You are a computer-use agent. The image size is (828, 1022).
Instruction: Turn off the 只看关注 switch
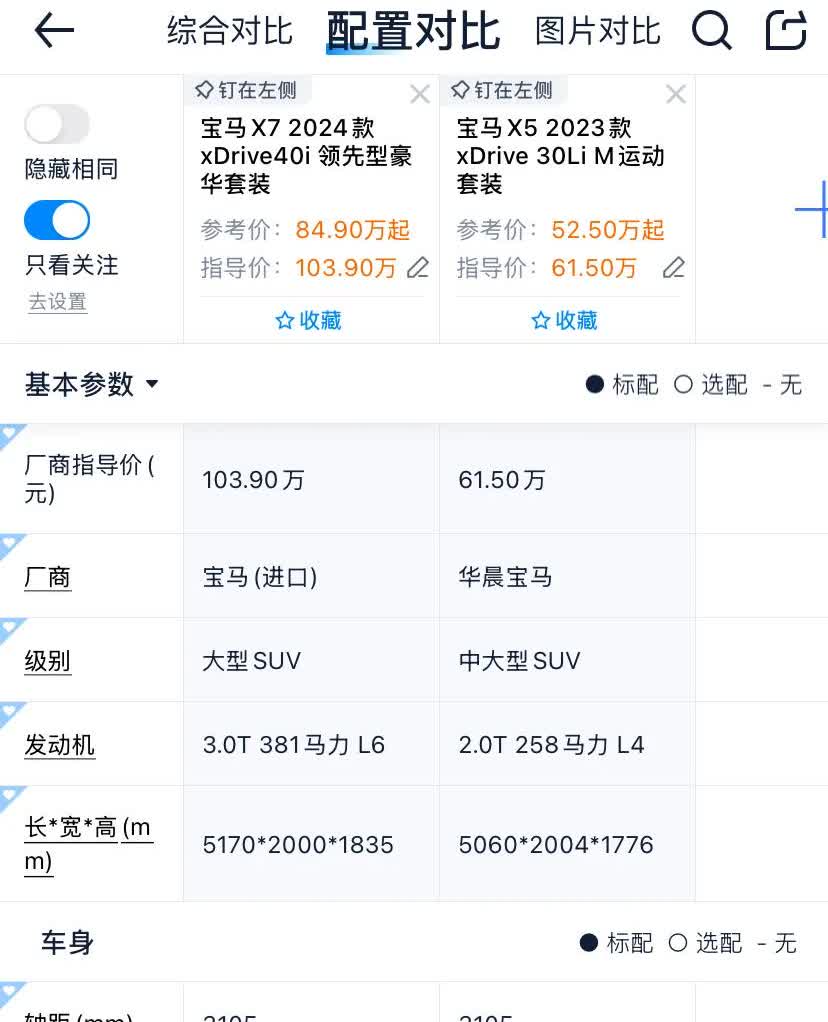(57, 220)
